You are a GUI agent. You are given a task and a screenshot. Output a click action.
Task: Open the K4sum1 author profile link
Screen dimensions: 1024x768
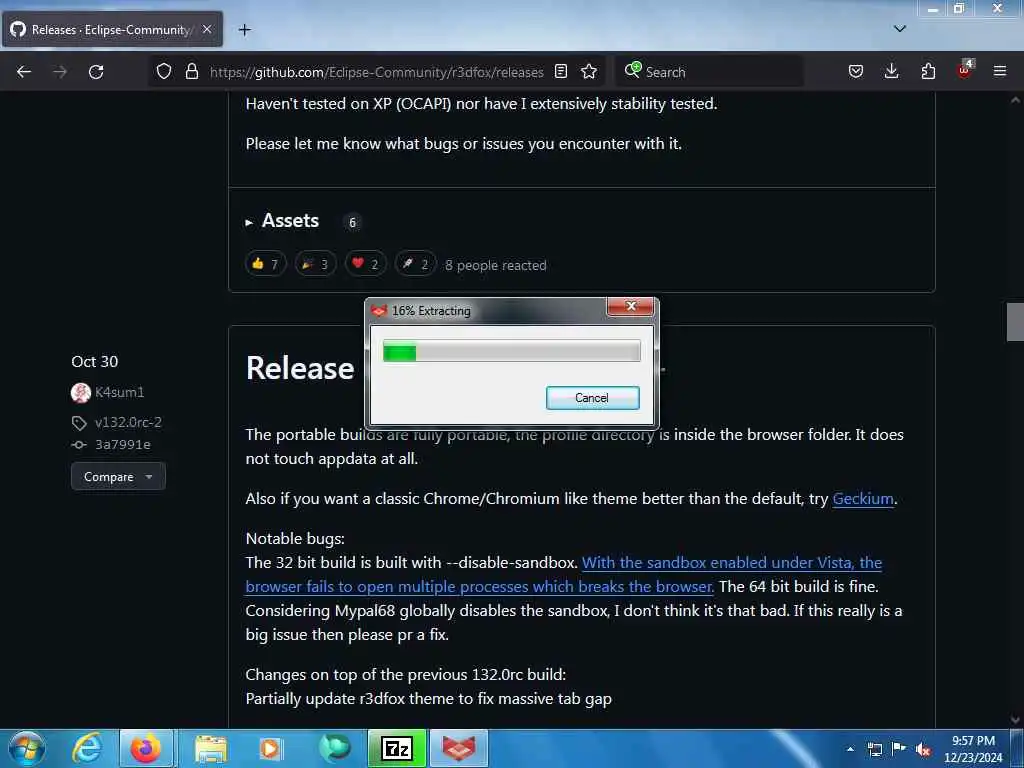coord(120,392)
